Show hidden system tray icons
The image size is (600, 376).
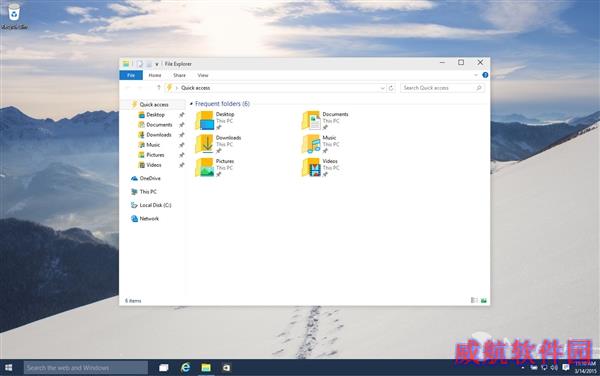pyautogui.click(x=523, y=368)
